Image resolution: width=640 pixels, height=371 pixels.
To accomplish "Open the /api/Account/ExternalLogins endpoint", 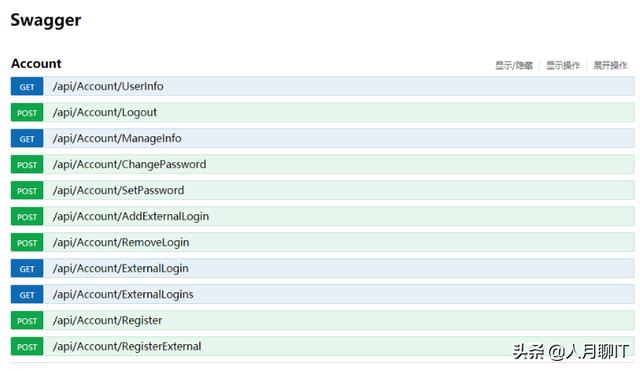I will 123,295.
